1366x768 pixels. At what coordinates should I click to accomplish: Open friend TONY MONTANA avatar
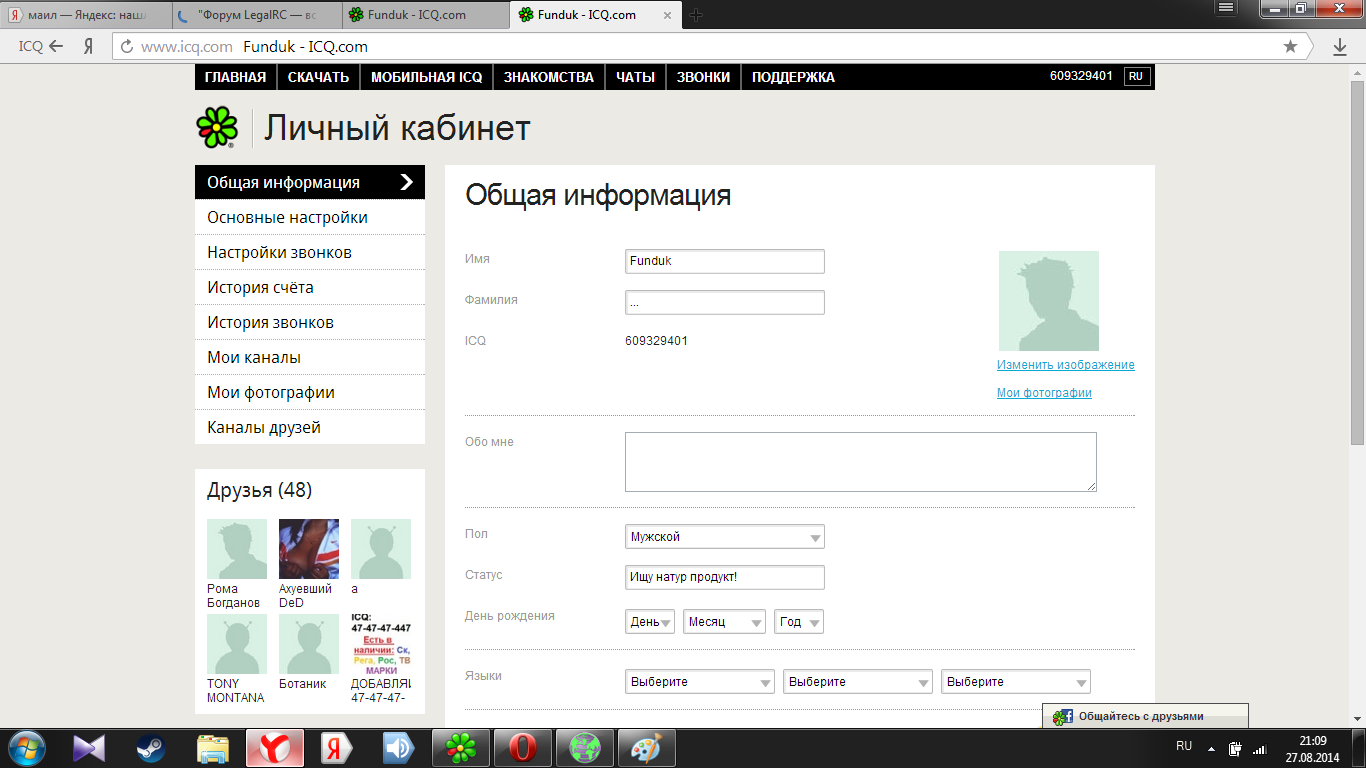tap(237, 644)
